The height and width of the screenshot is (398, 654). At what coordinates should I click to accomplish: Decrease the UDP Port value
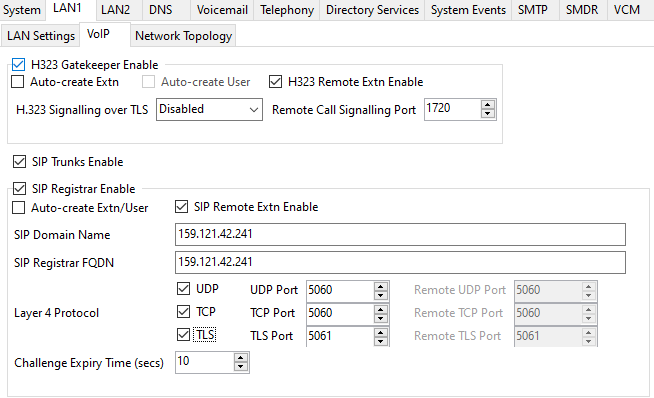381,295
